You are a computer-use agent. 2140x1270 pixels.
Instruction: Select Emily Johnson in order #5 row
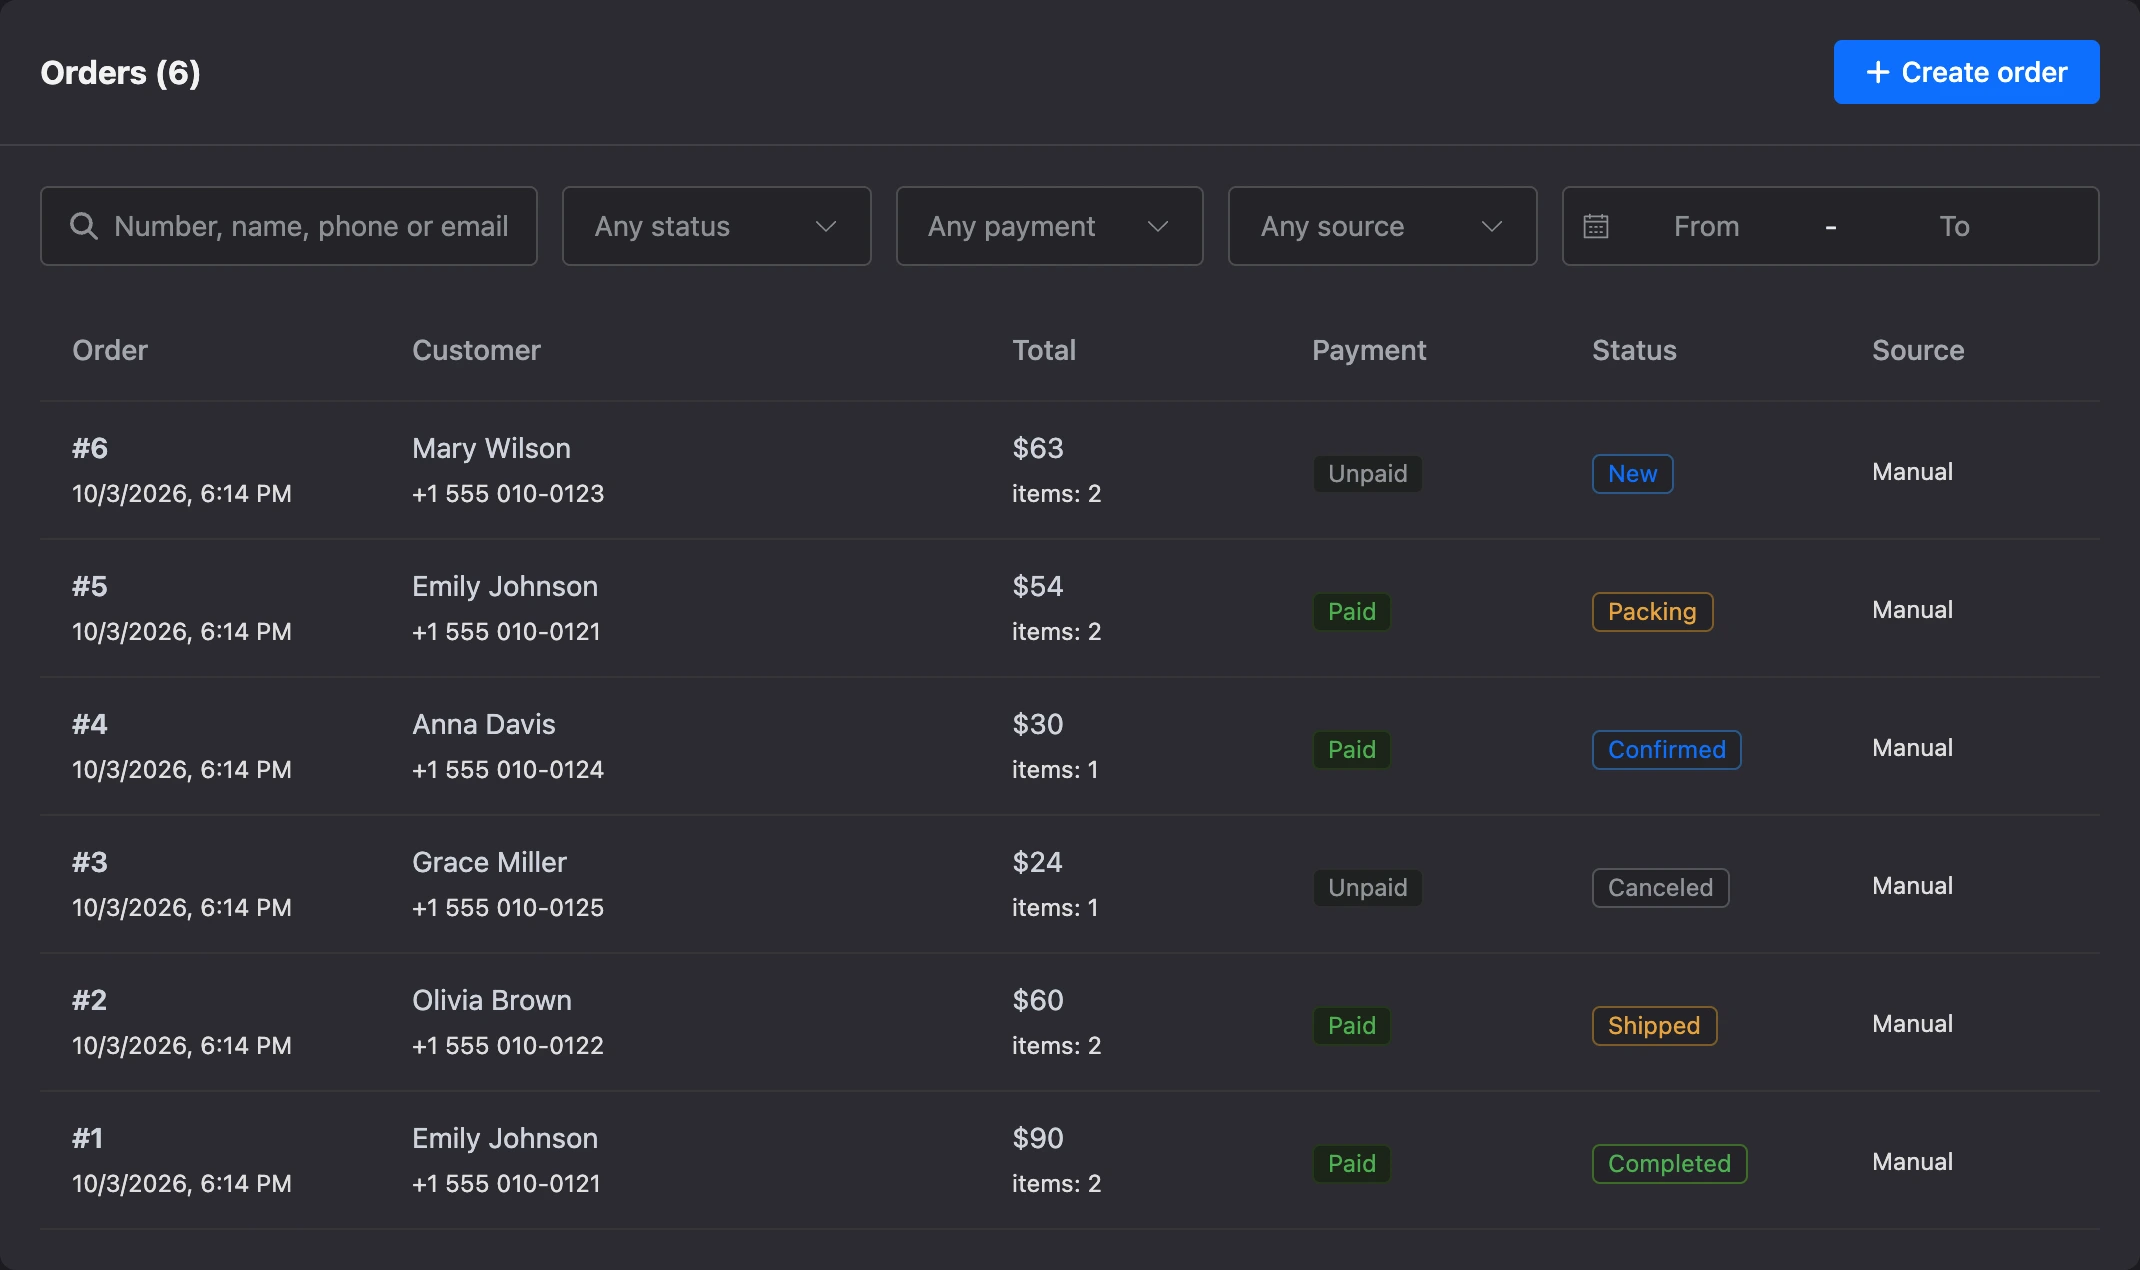pos(505,586)
